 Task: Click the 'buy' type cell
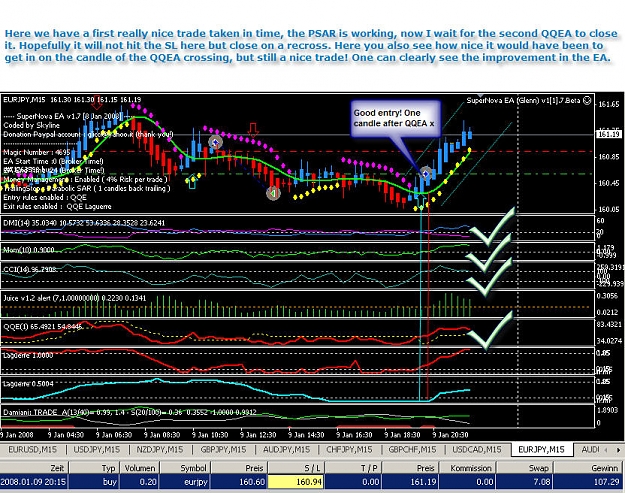[x=94, y=482]
